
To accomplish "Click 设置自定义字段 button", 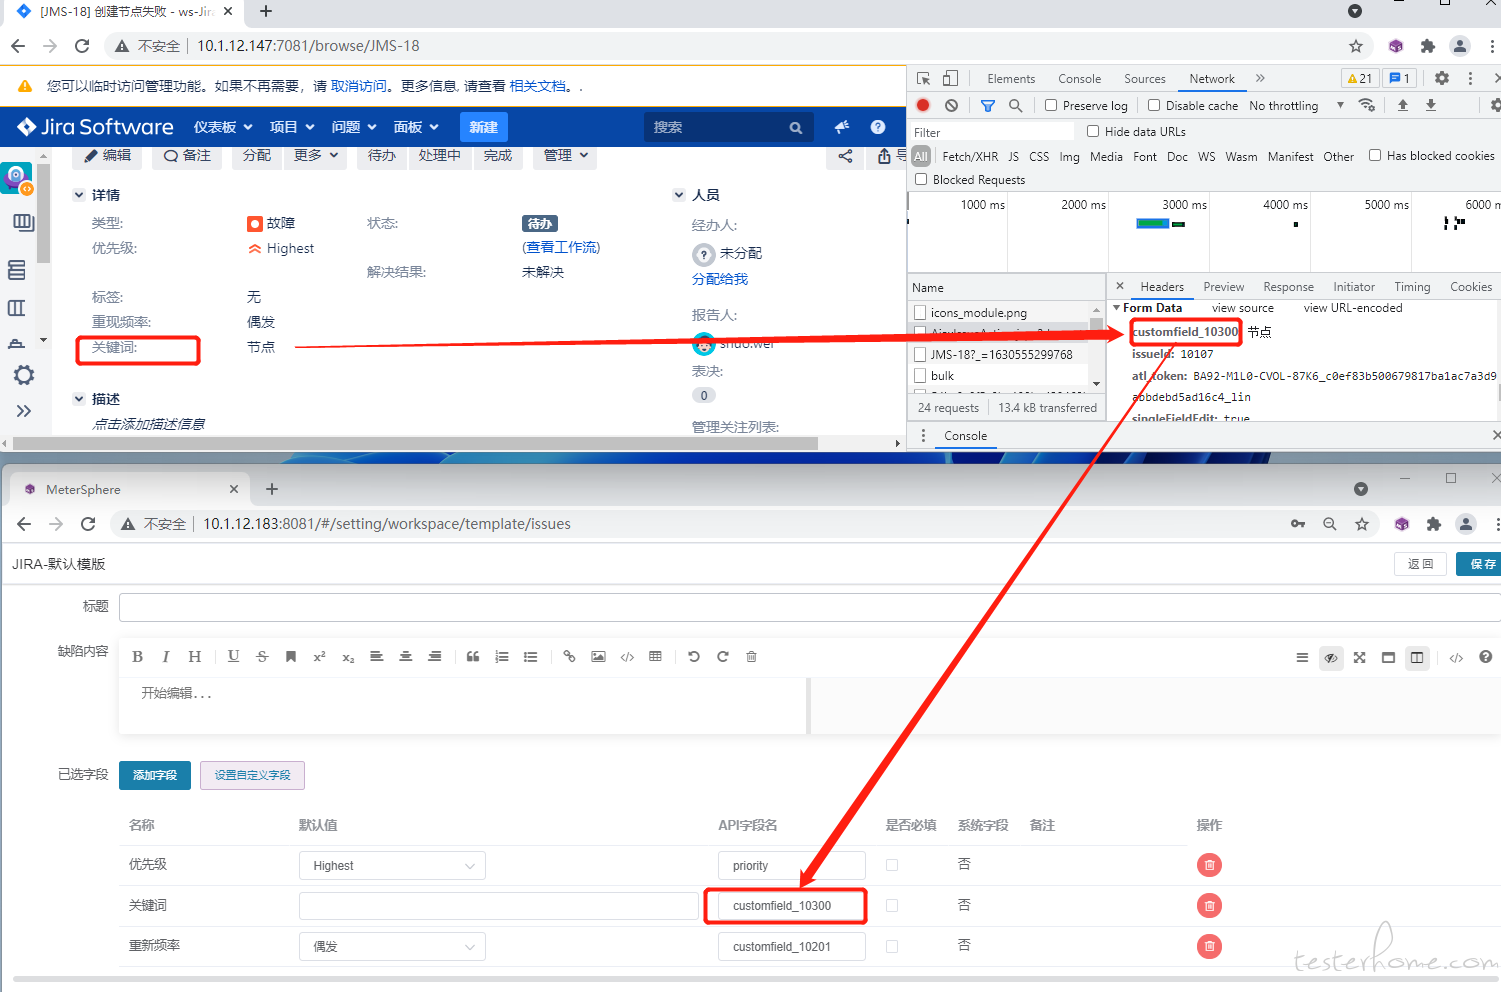I will (252, 775).
